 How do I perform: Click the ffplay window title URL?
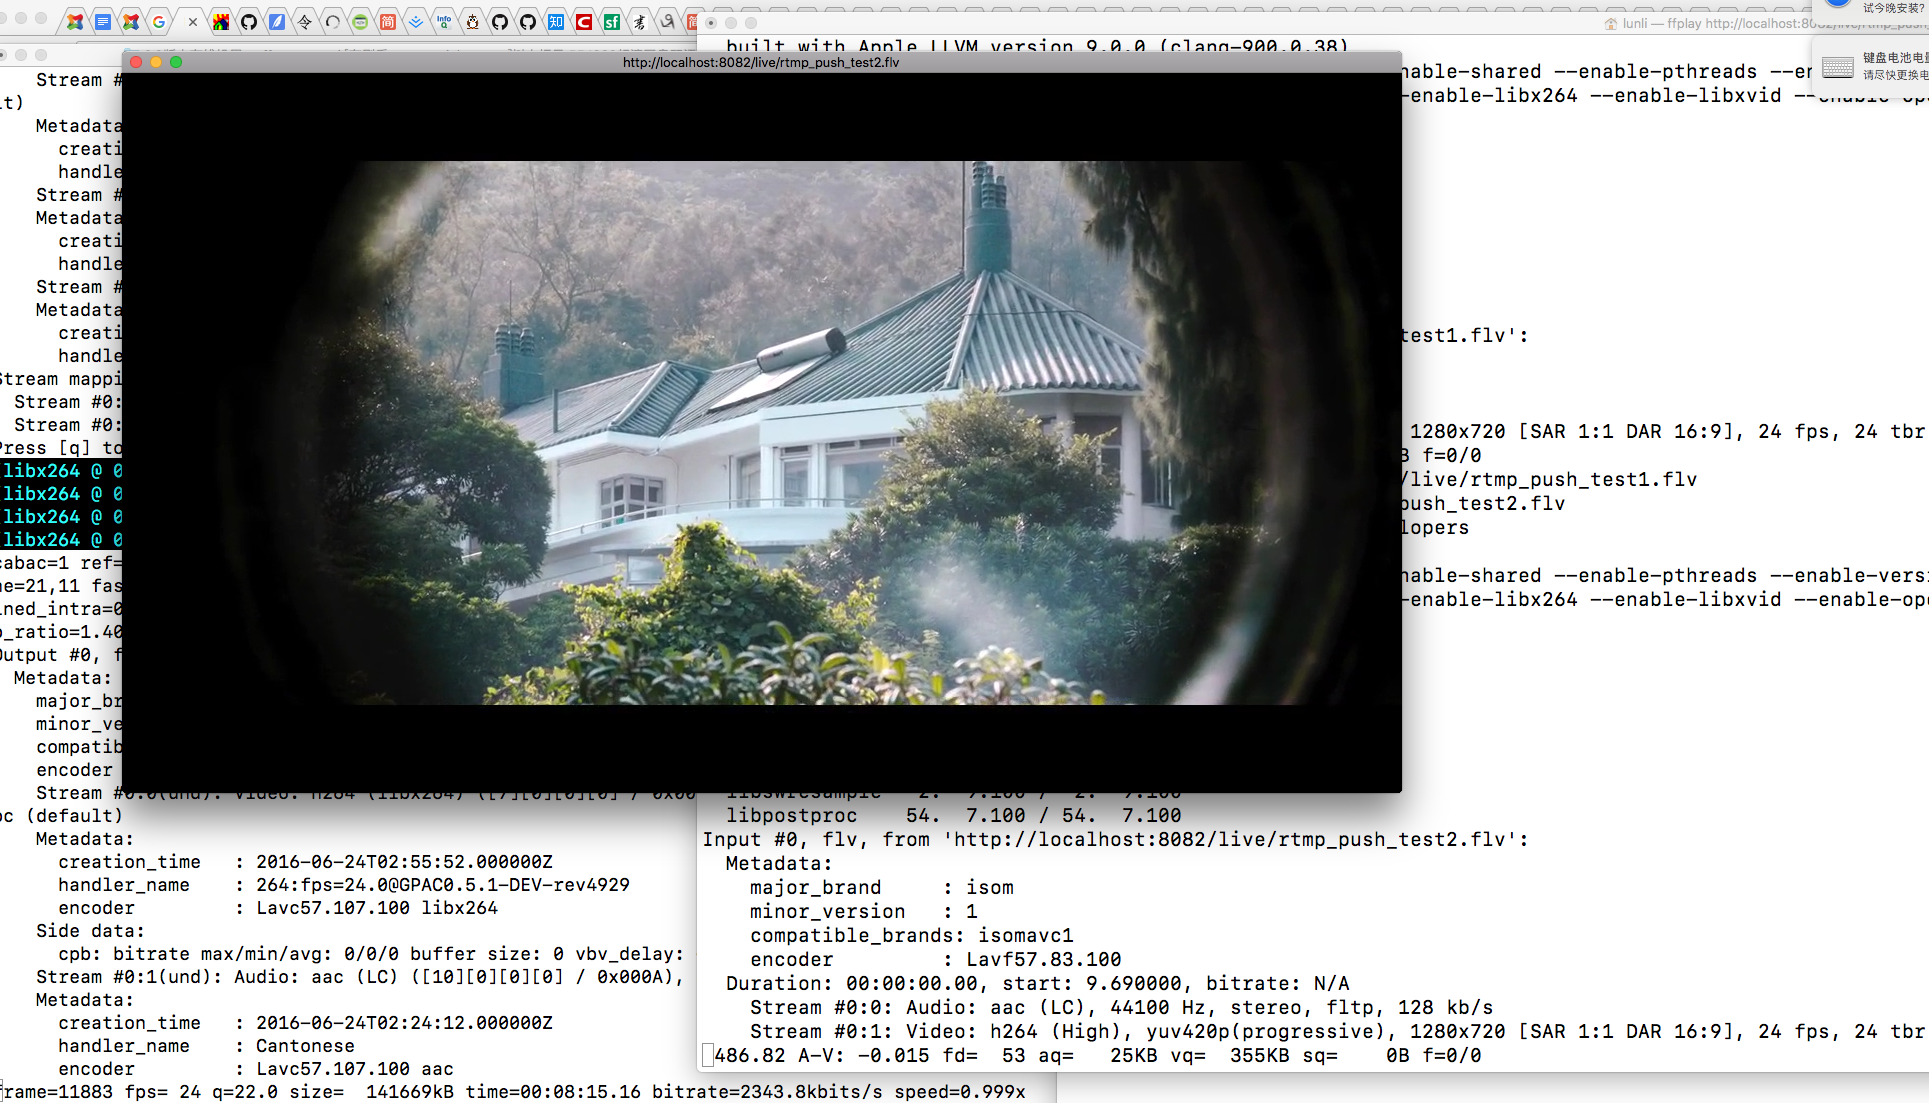[761, 62]
